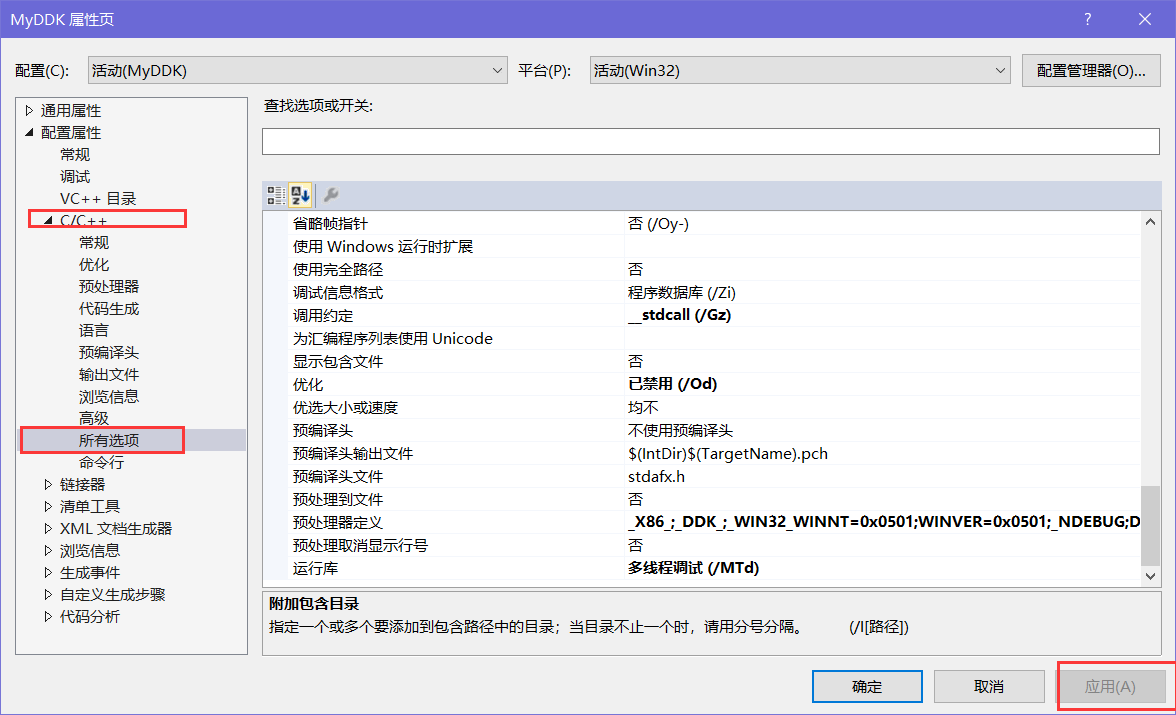This screenshot has width=1176, height=715.
Task: Open the 配置(C) dropdown
Action: (x=298, y=71)
